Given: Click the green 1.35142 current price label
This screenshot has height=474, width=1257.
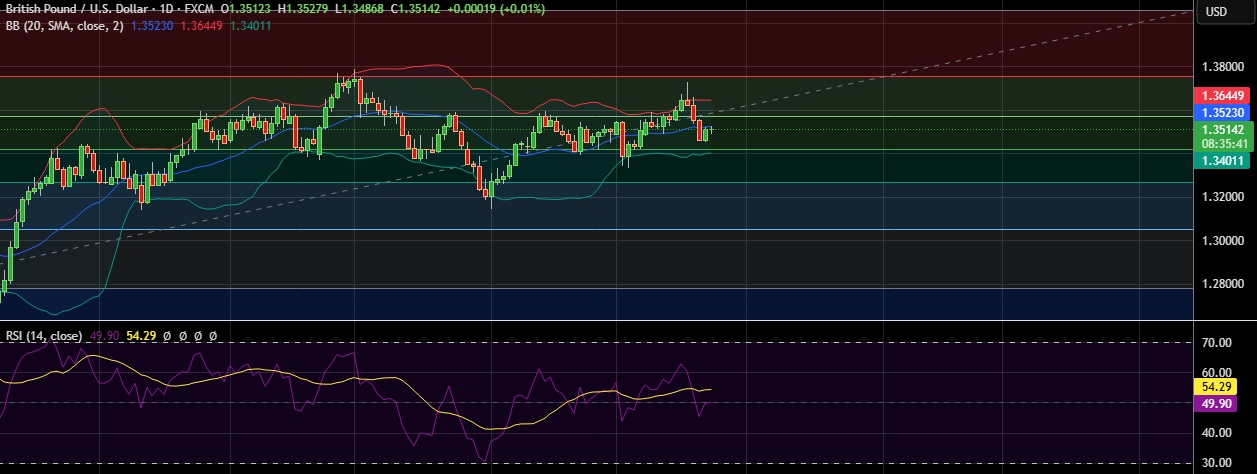Looking at the screenshot, I should point(1224,129).
